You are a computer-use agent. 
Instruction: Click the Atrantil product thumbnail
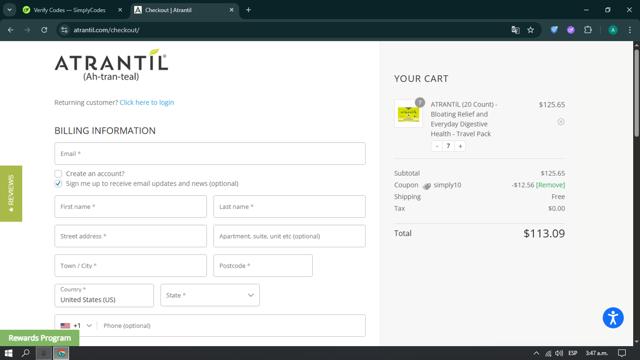408,113
